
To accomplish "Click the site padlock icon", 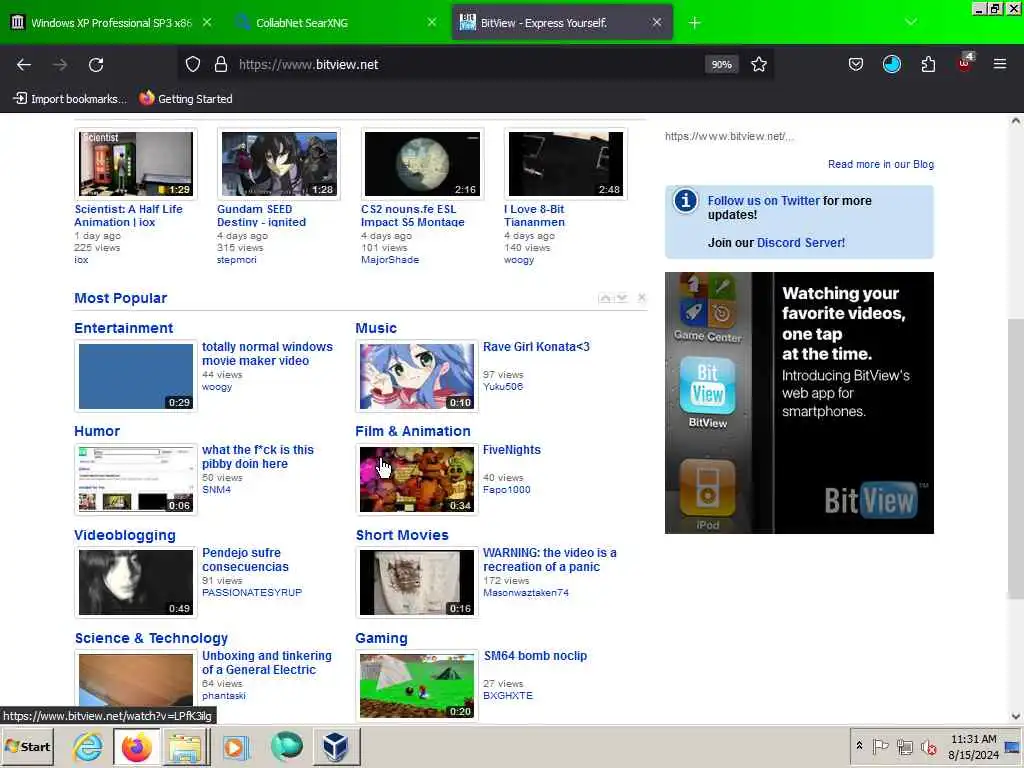I will 221,65.
